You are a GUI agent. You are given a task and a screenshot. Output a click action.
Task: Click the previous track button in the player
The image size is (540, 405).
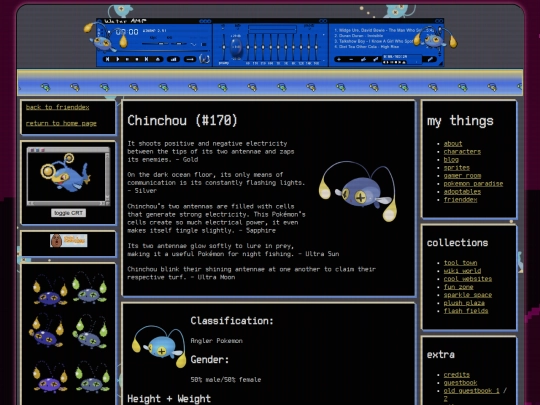pos(107,59)
